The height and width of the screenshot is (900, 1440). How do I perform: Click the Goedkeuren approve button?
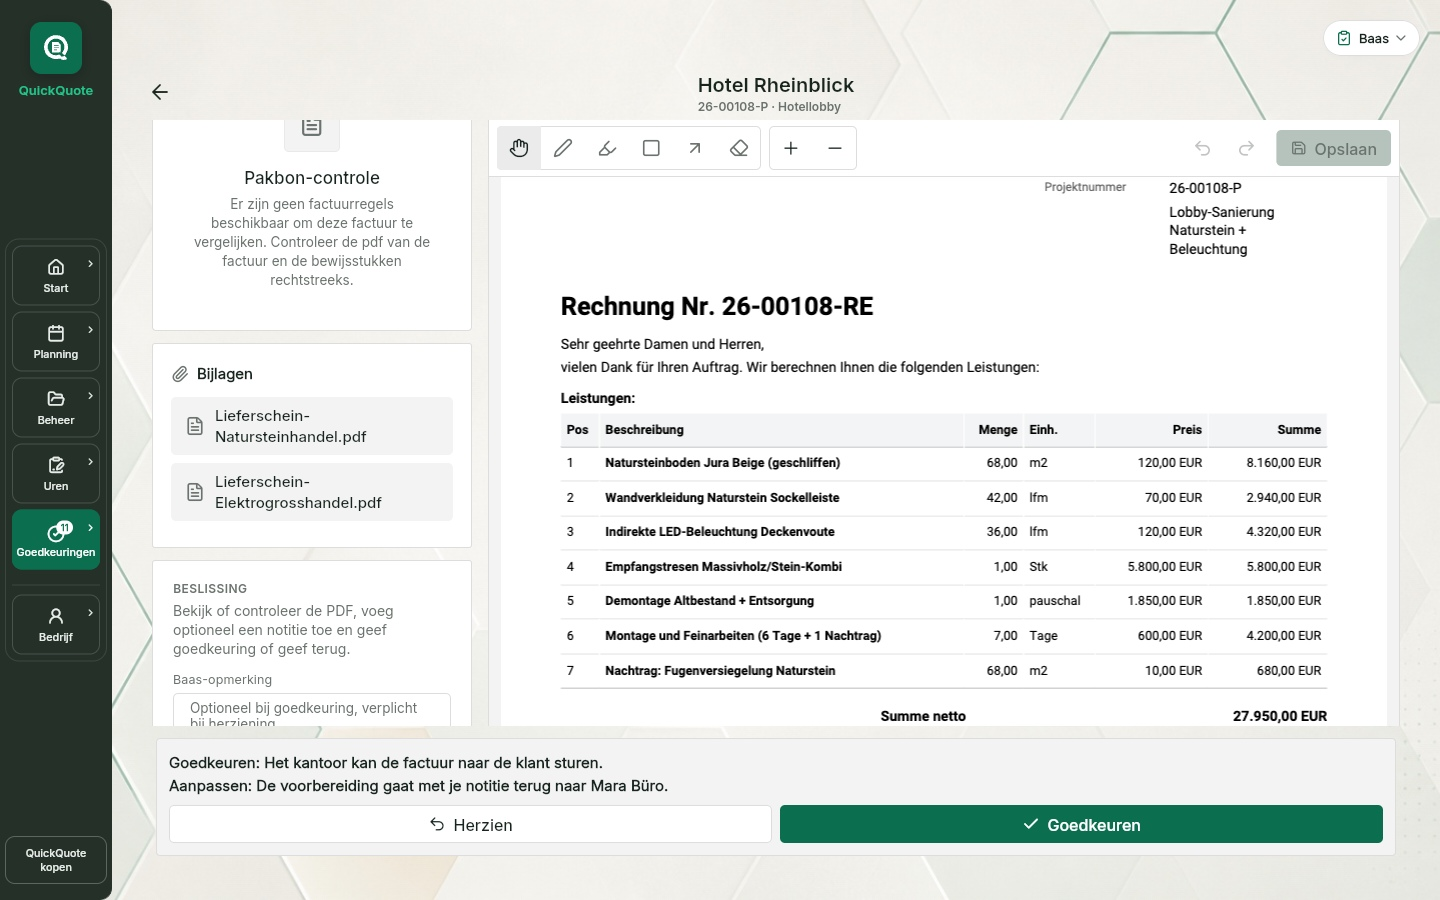[x=1081, y=824]
